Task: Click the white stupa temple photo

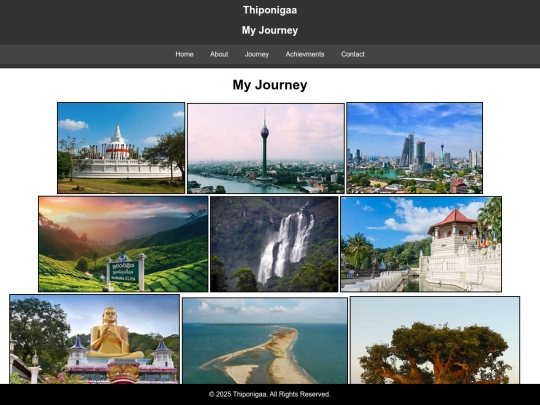Action: point(121,148)
